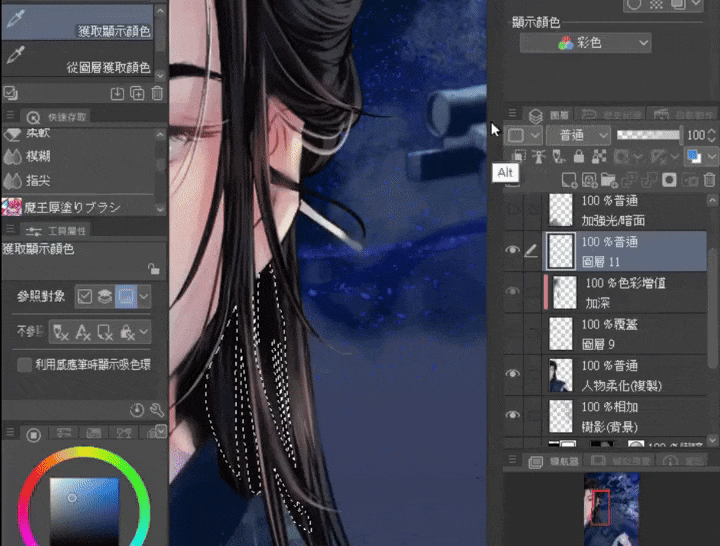Create a layer mask
This screenshot has height=546, width=720.
(669, 180)
